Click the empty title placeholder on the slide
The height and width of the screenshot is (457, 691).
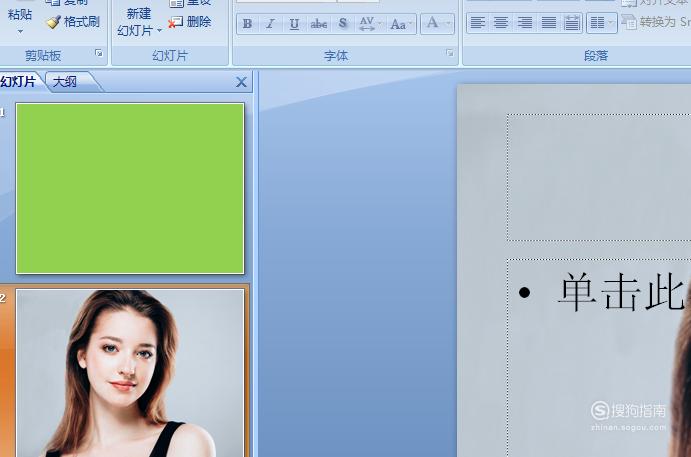coord(599,178)
